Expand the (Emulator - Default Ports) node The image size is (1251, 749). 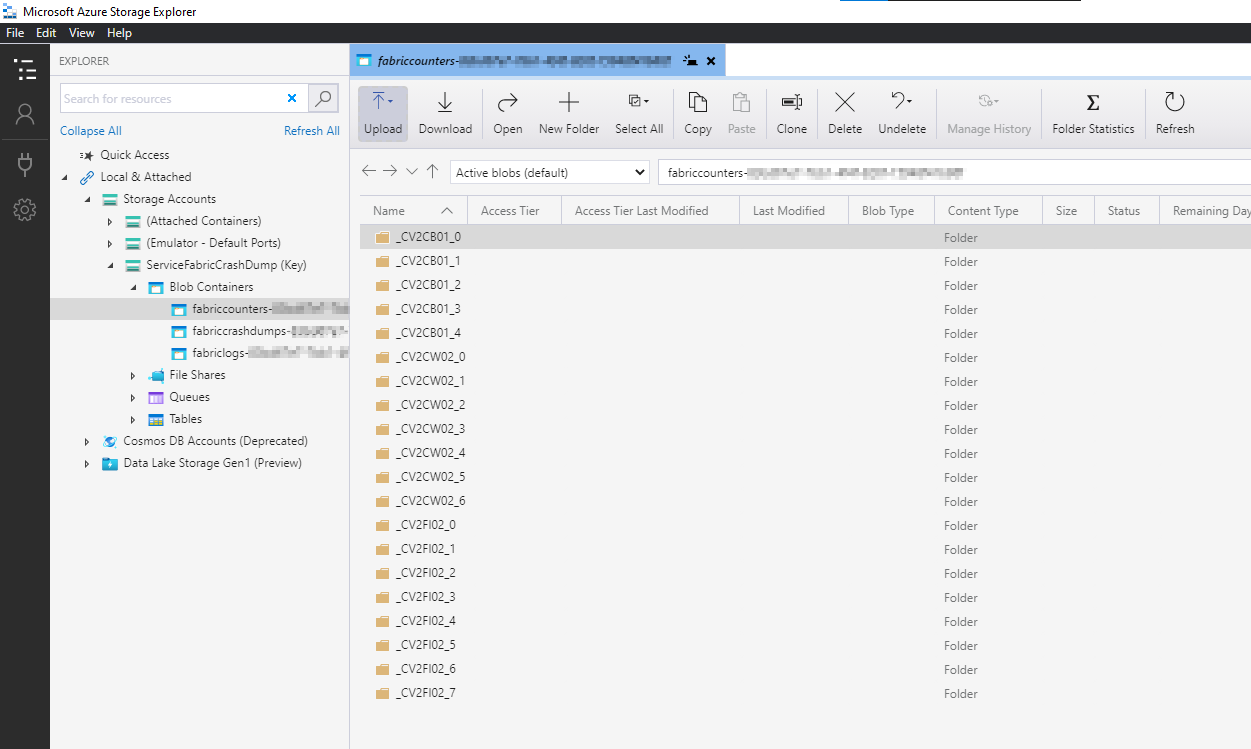click(x=110, y=243)
